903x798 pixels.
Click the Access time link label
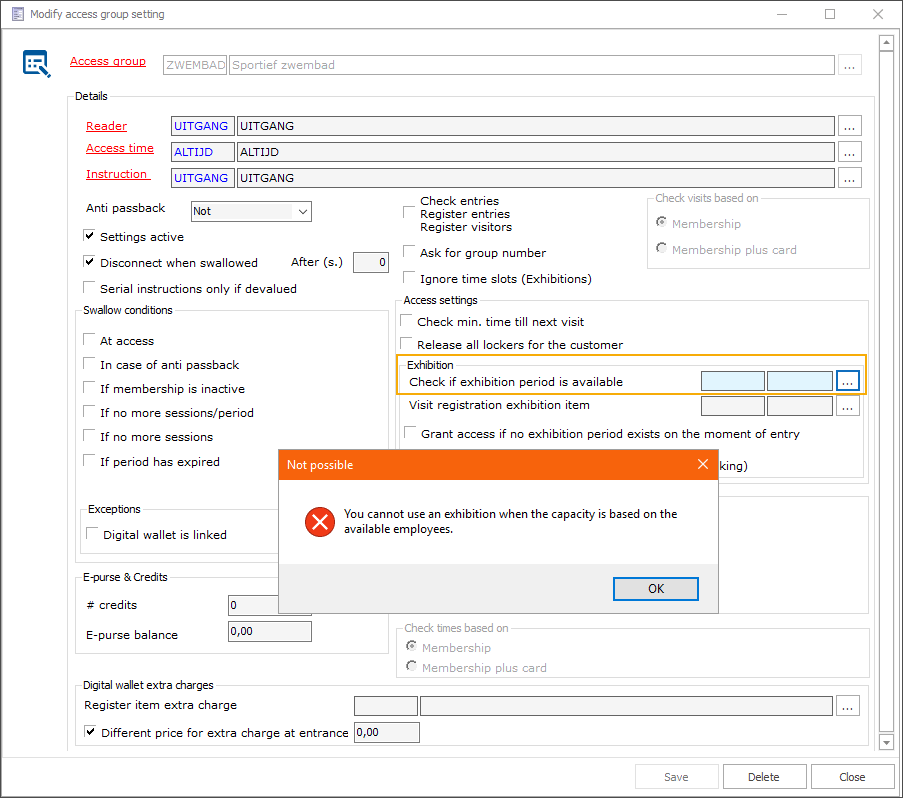[120, 148]
